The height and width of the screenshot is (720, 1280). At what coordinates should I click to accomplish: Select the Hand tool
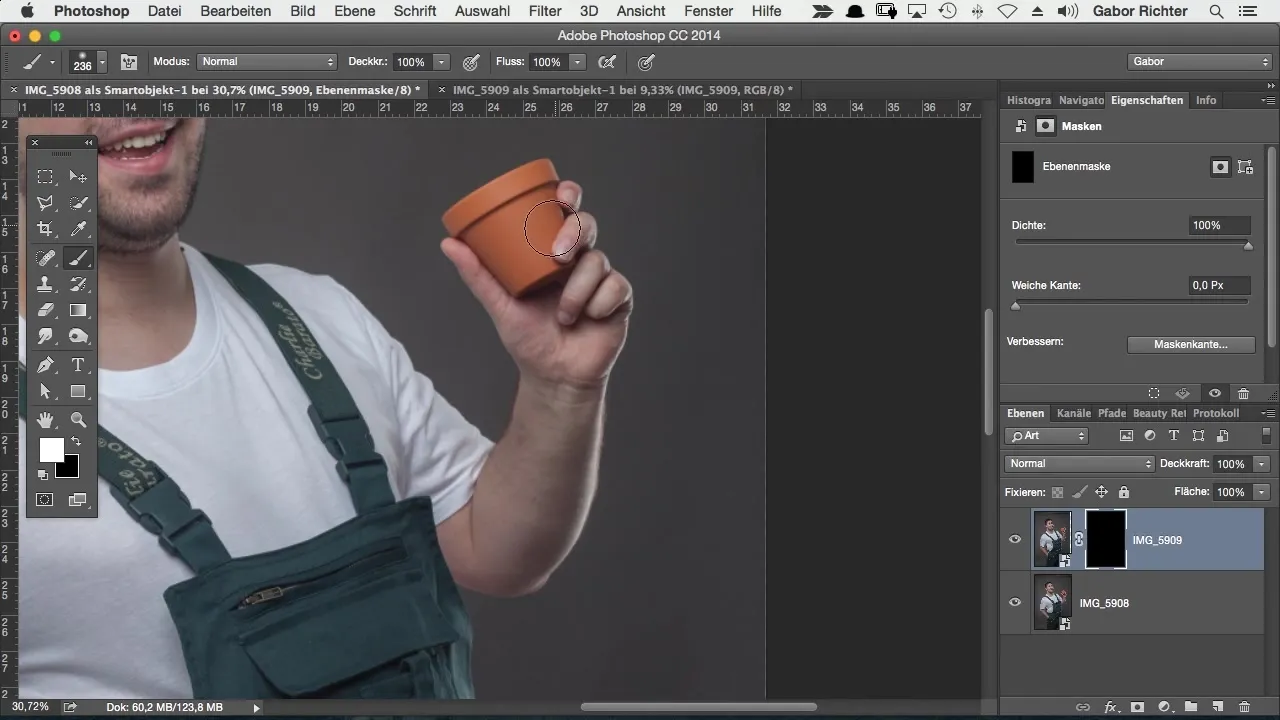tap(46, 420)
